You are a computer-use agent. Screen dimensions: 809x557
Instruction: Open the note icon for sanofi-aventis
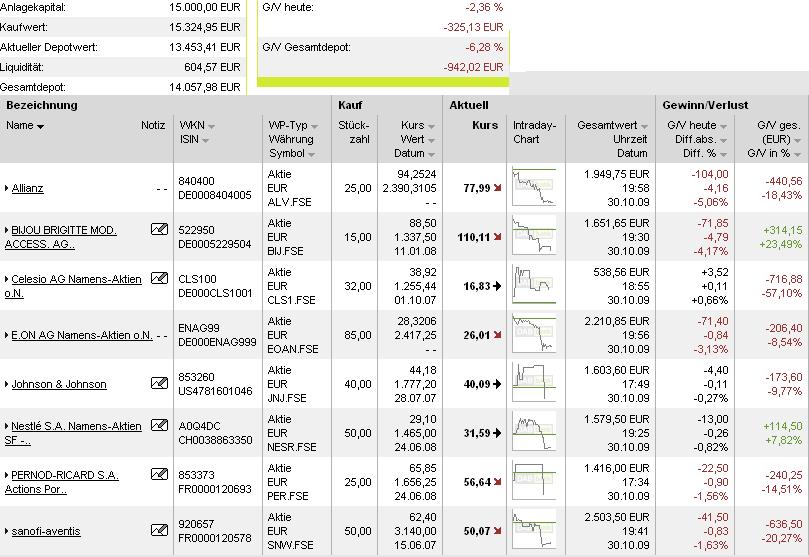[x=159, y=530]
